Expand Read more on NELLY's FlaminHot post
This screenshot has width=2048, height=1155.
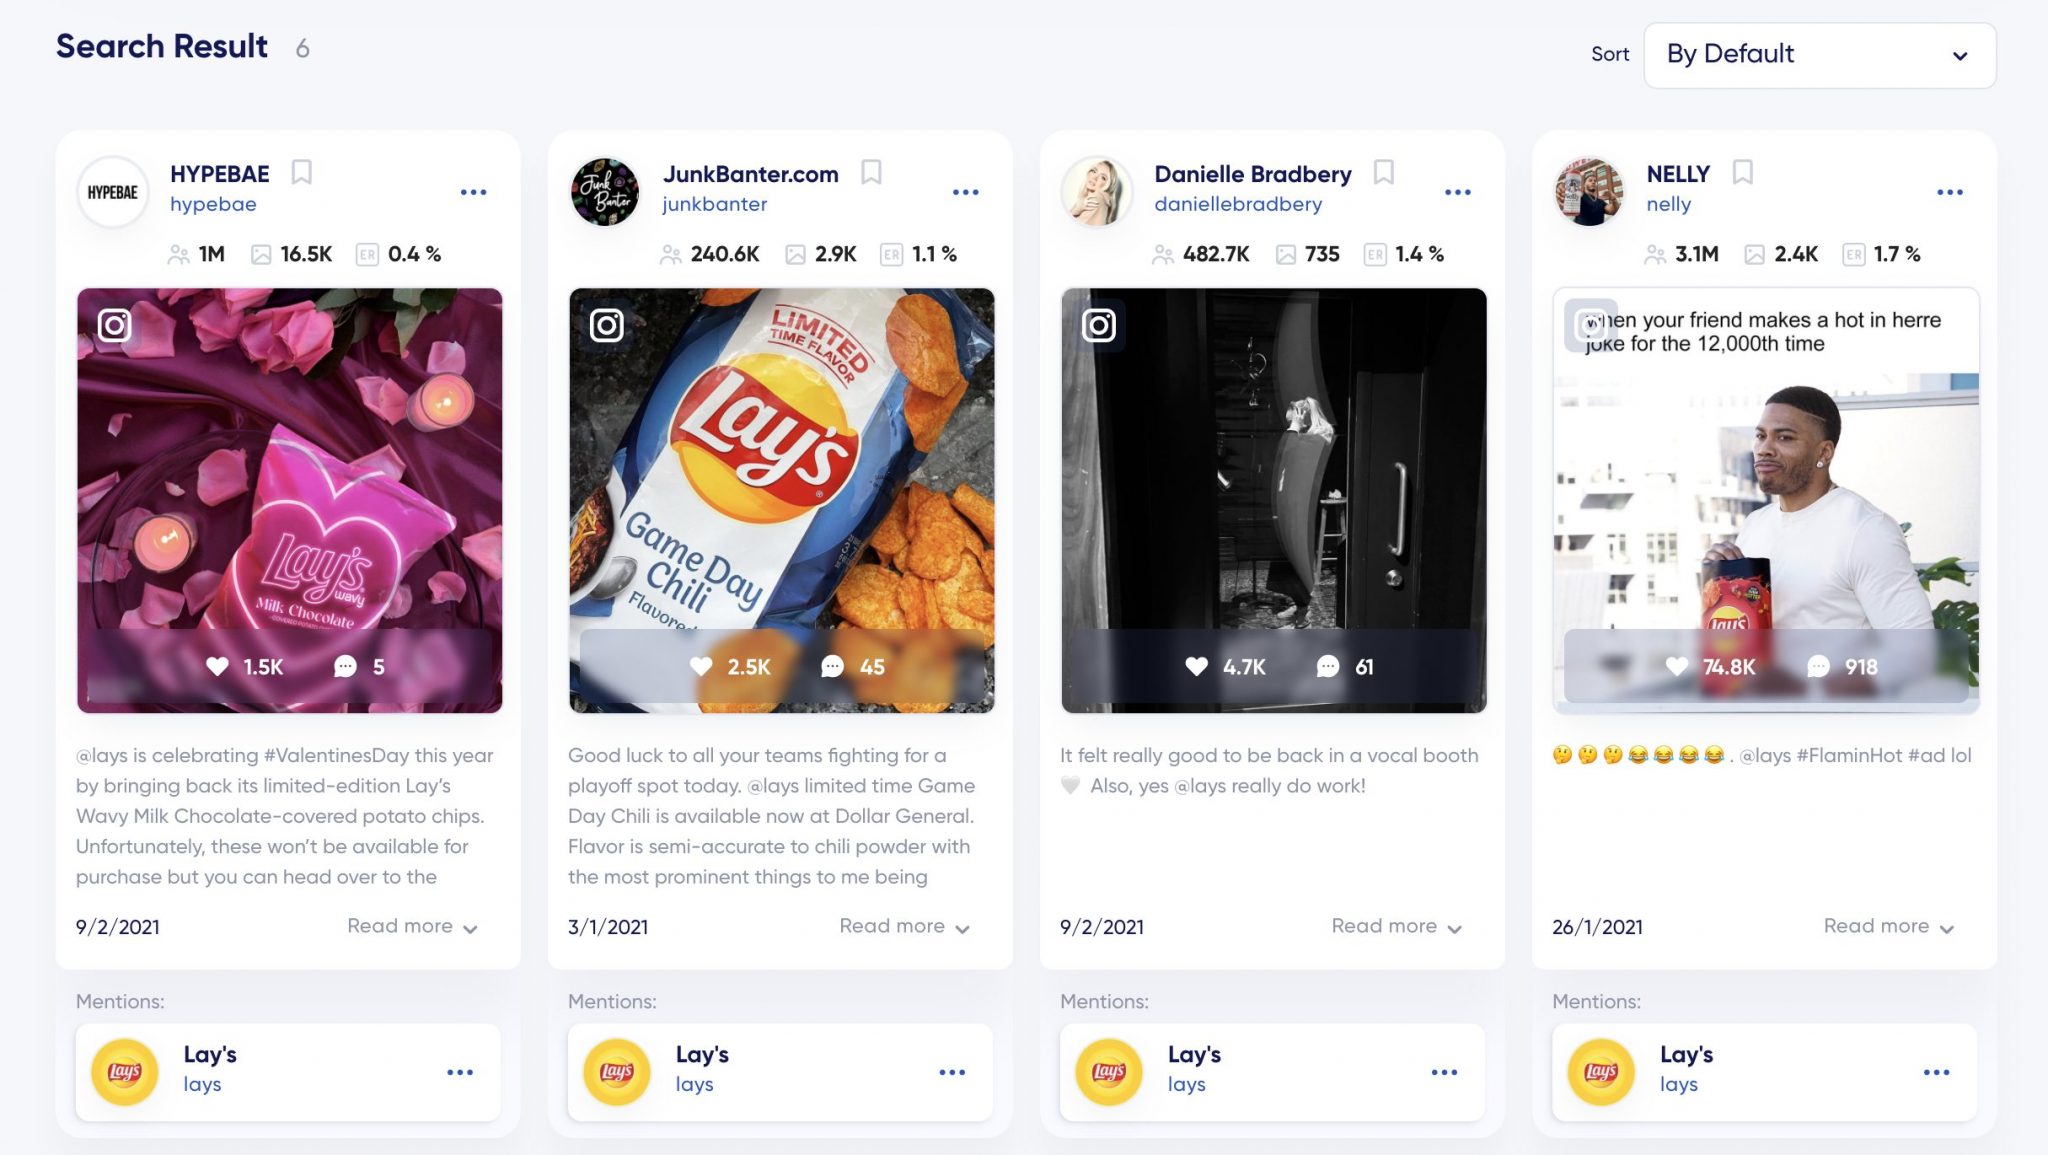pyautogui.click(x=1888, y=927)
